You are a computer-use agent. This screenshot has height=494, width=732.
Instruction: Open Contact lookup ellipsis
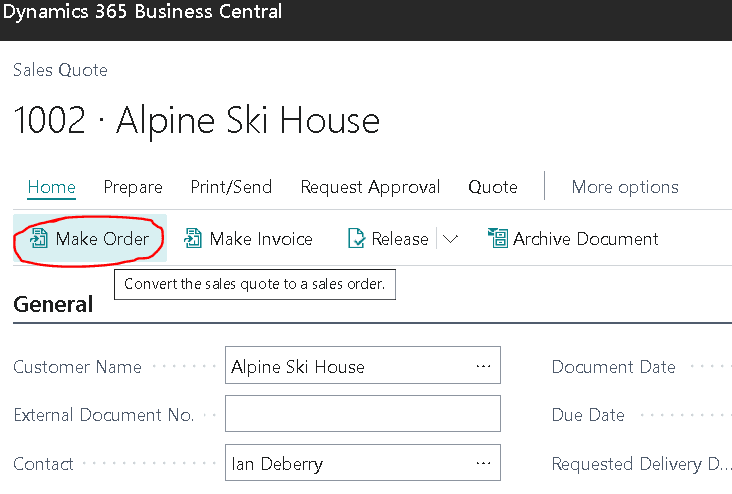coord(483,463)
